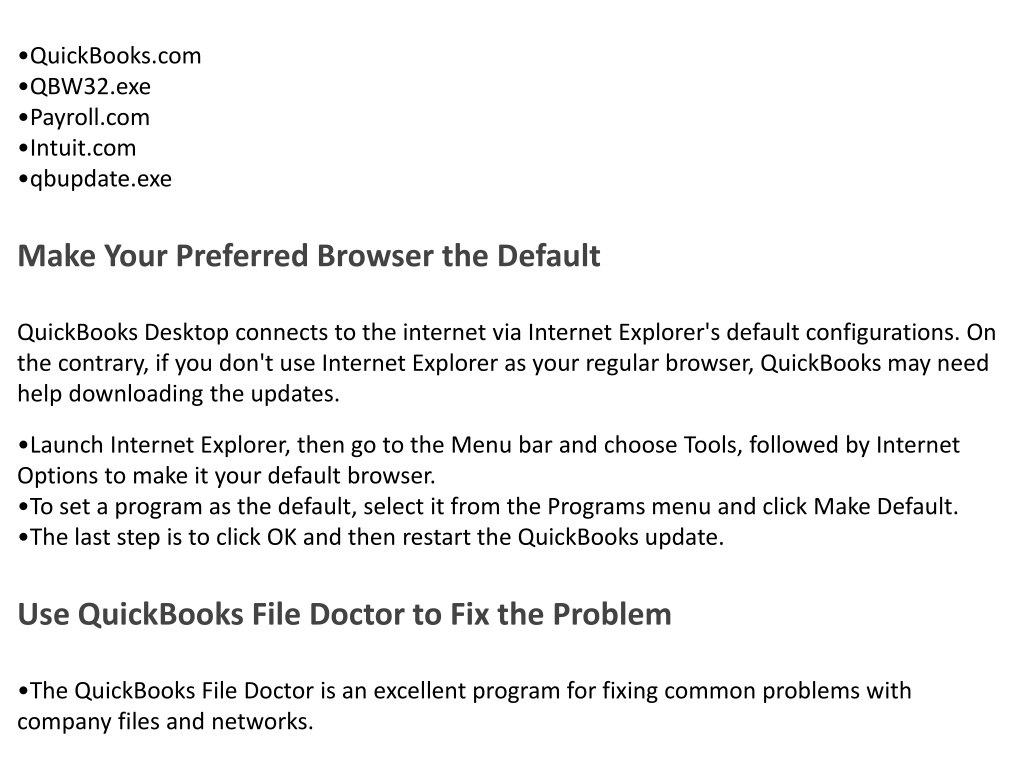Click the qbupdate.exe bullet entry
The width and height of the screenshot is (1024, 768).
pos(95,179)
